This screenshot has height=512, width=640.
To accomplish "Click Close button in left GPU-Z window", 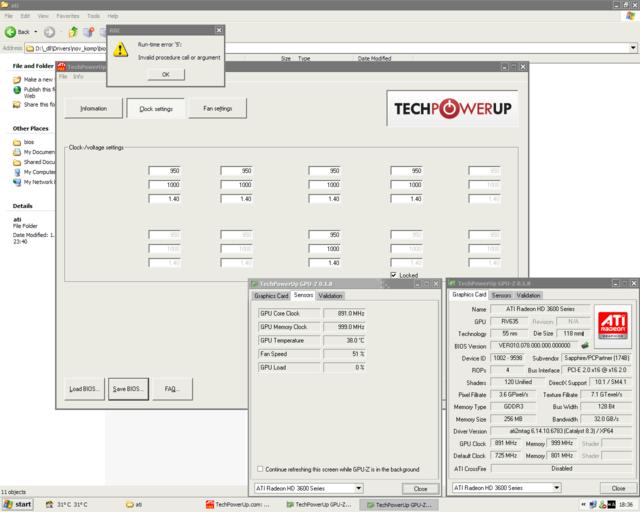I will coord(420,488).
